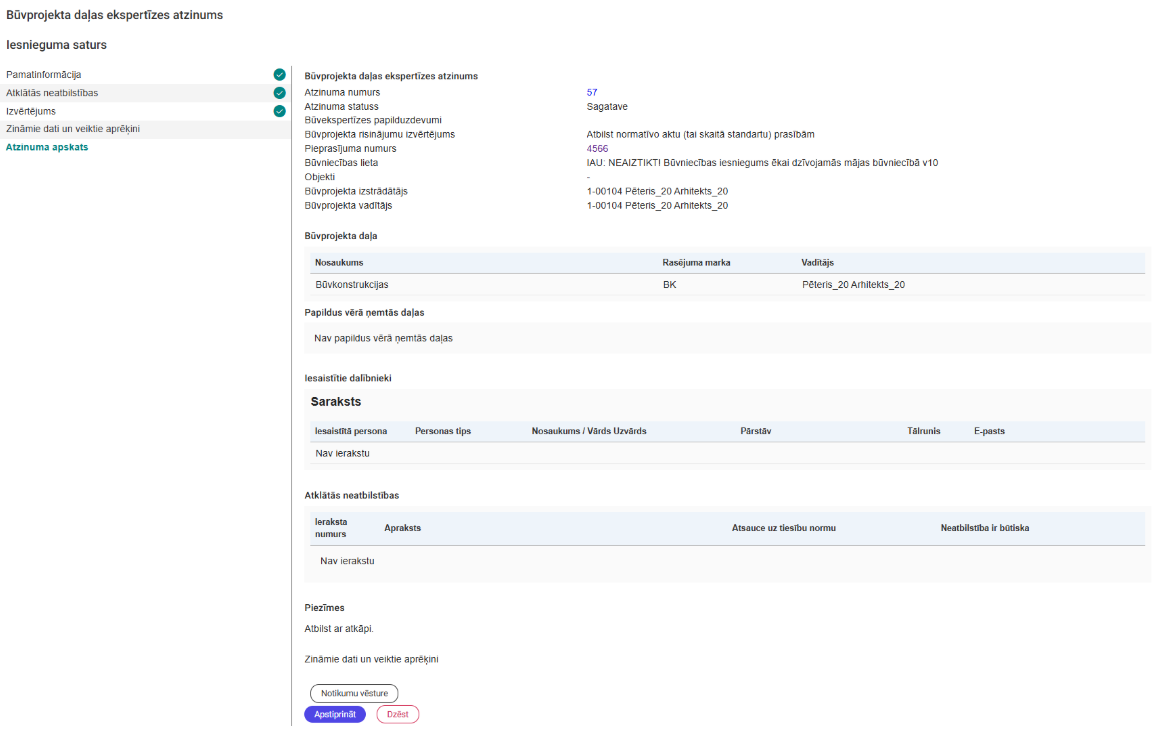Click the checkmark icon next to Atklātās neatbilstības
The height and width of the screenshot is (733, 1162).
pos(280,93)
